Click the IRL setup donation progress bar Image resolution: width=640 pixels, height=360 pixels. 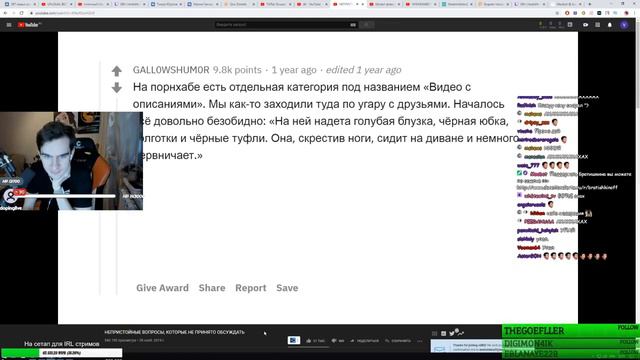(x=61, y=353)
